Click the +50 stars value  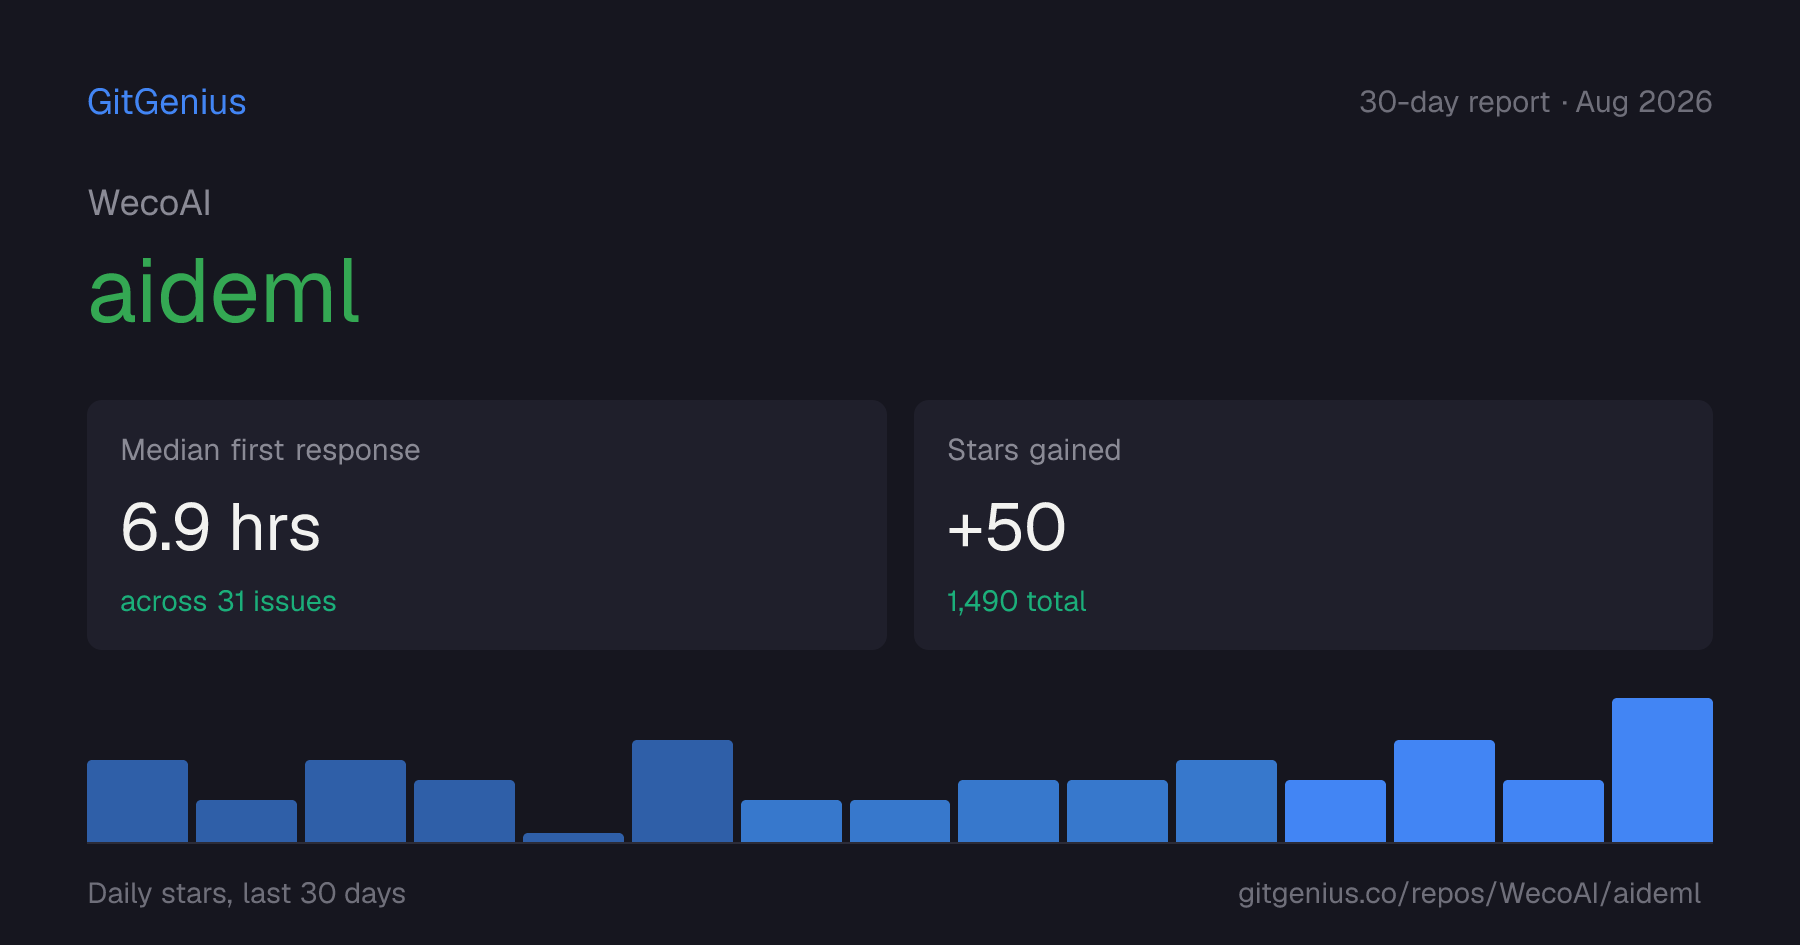[1006, 527]
